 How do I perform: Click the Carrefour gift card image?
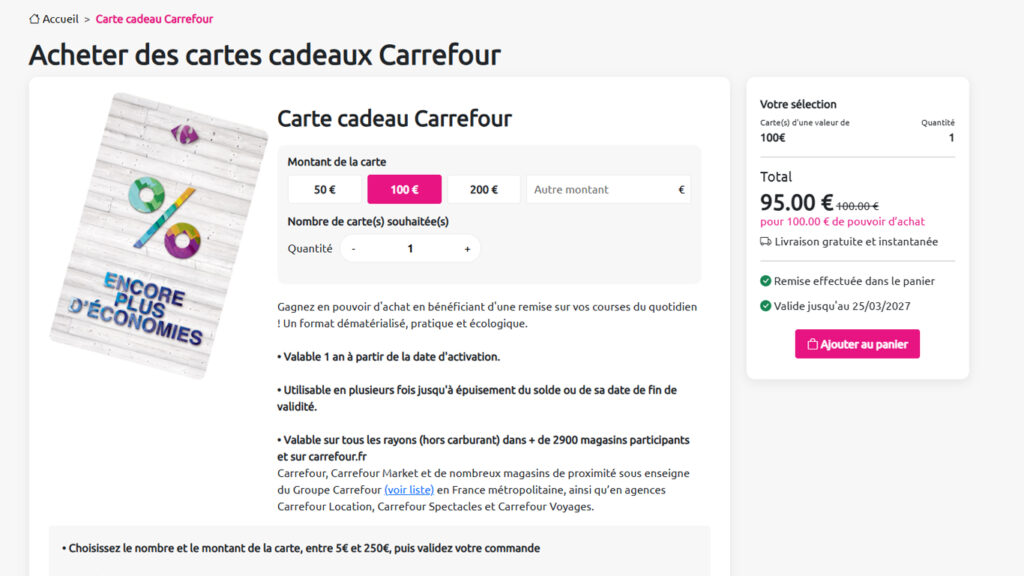pyautogui.click(x=158, y=236)
